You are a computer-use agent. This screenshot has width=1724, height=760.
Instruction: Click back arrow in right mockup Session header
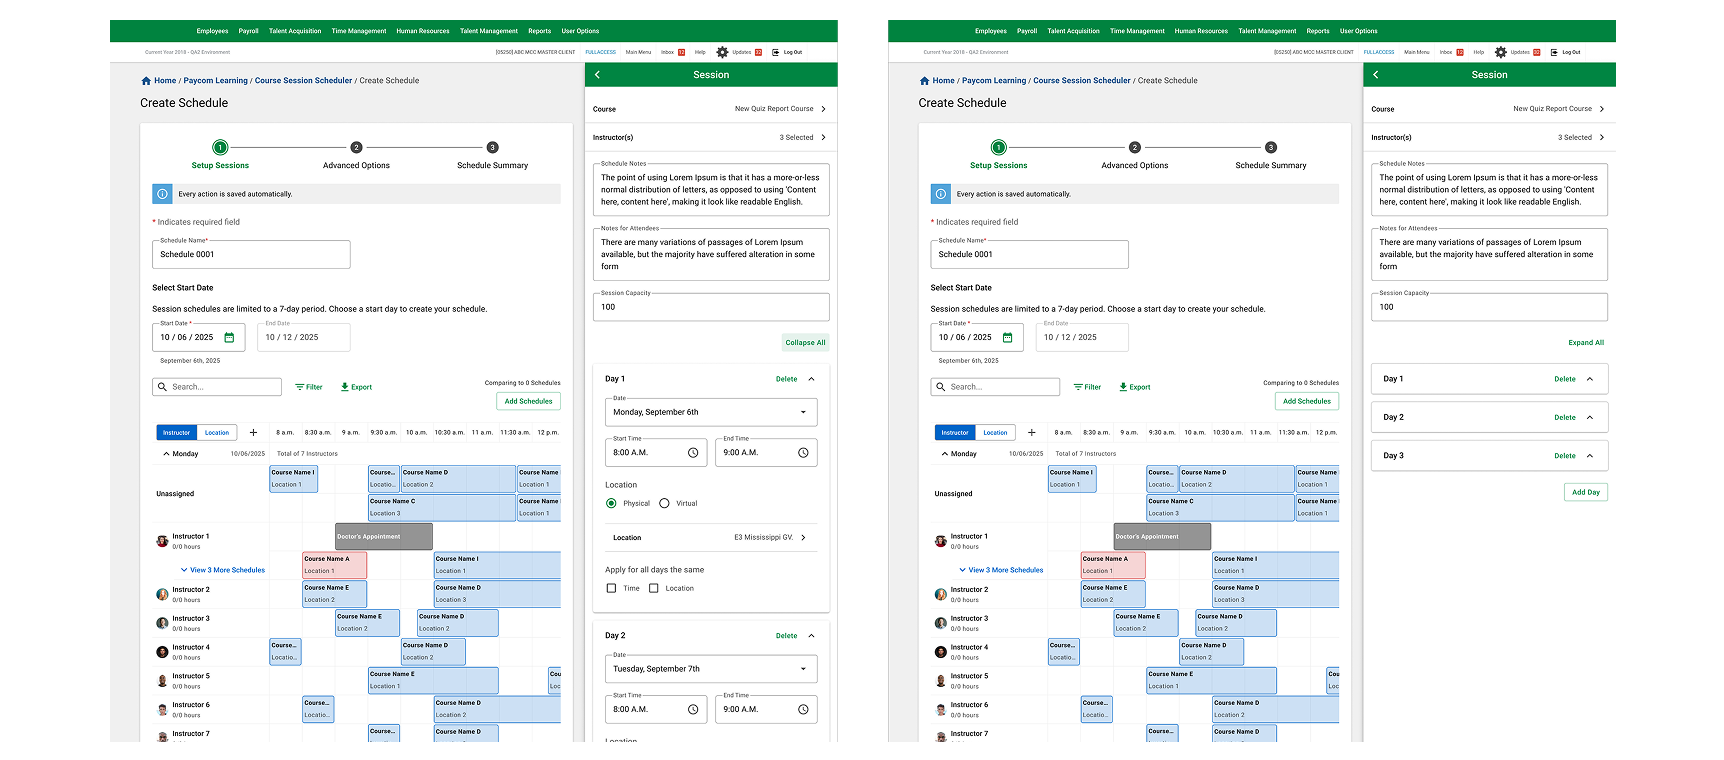pos(1376,75)
